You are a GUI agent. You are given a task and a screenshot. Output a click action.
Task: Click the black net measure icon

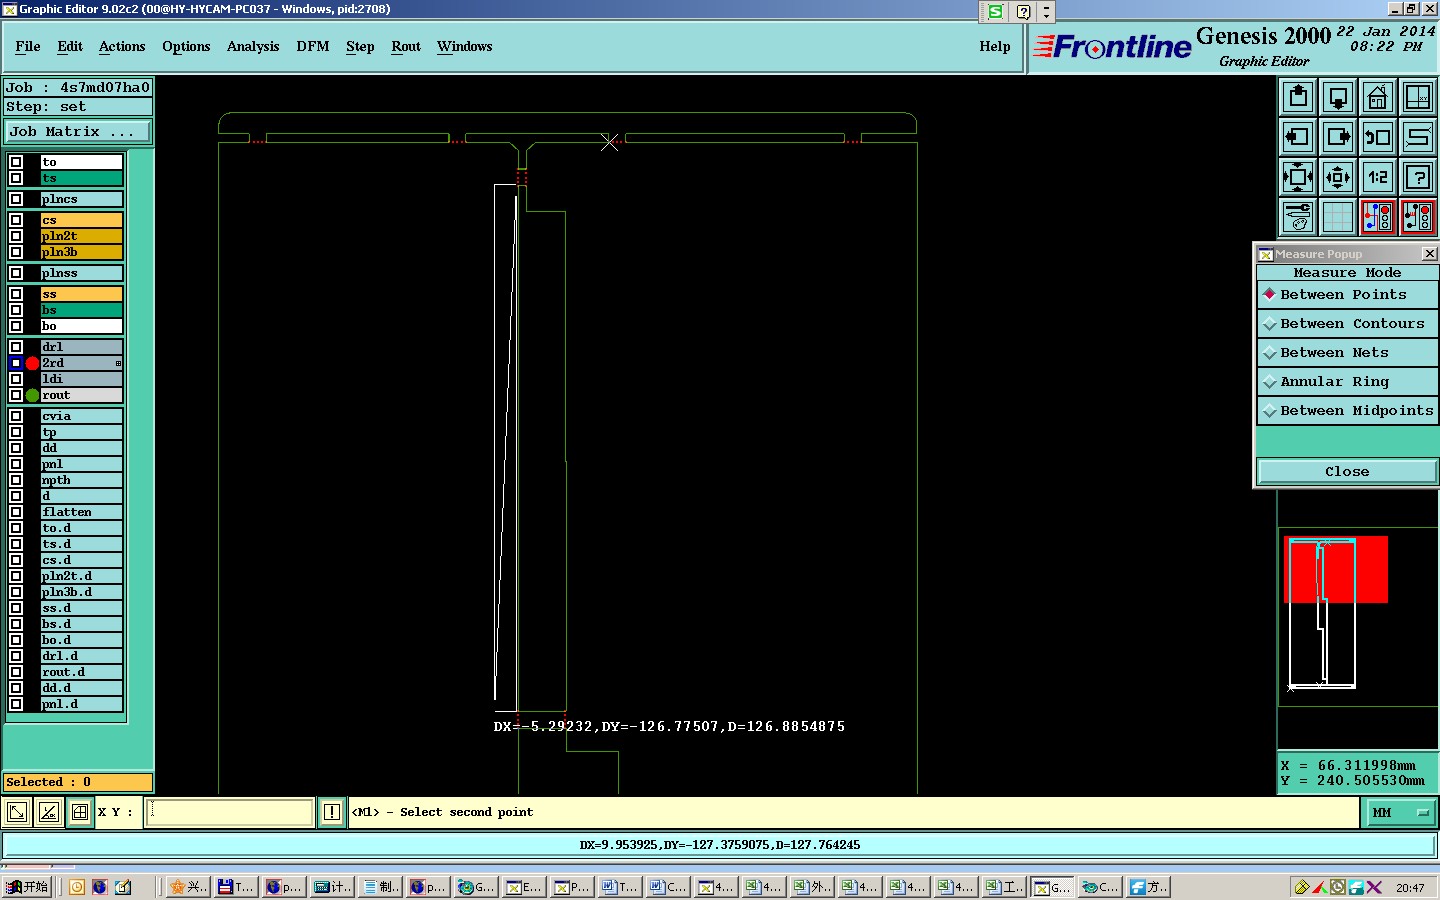[x=1418, y=217]
